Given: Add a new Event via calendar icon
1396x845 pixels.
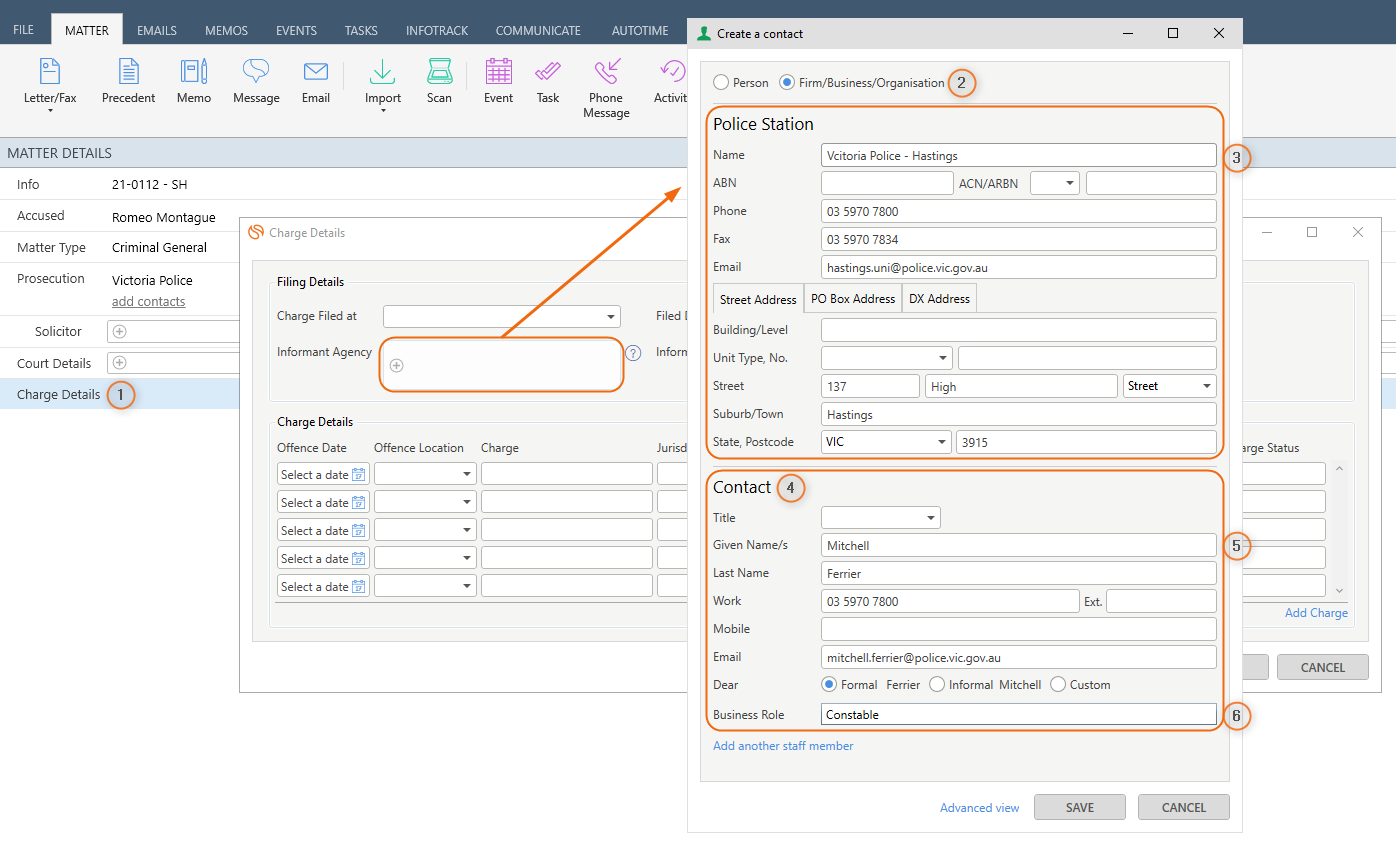Looking at the screenshot, I should [x=498, y=73].
